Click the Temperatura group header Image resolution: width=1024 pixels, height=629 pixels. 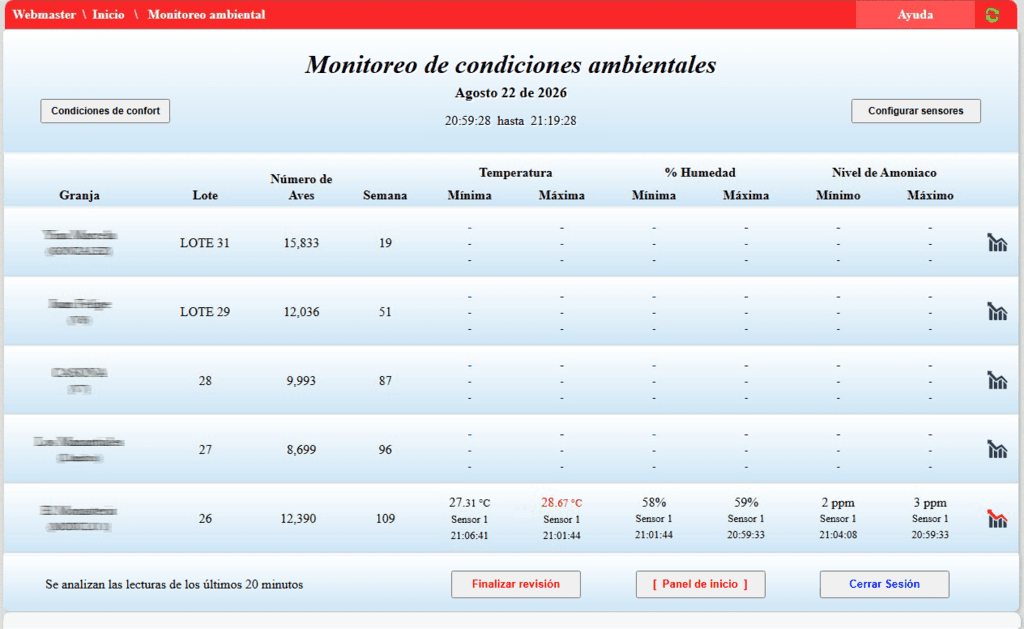(515, 172)
